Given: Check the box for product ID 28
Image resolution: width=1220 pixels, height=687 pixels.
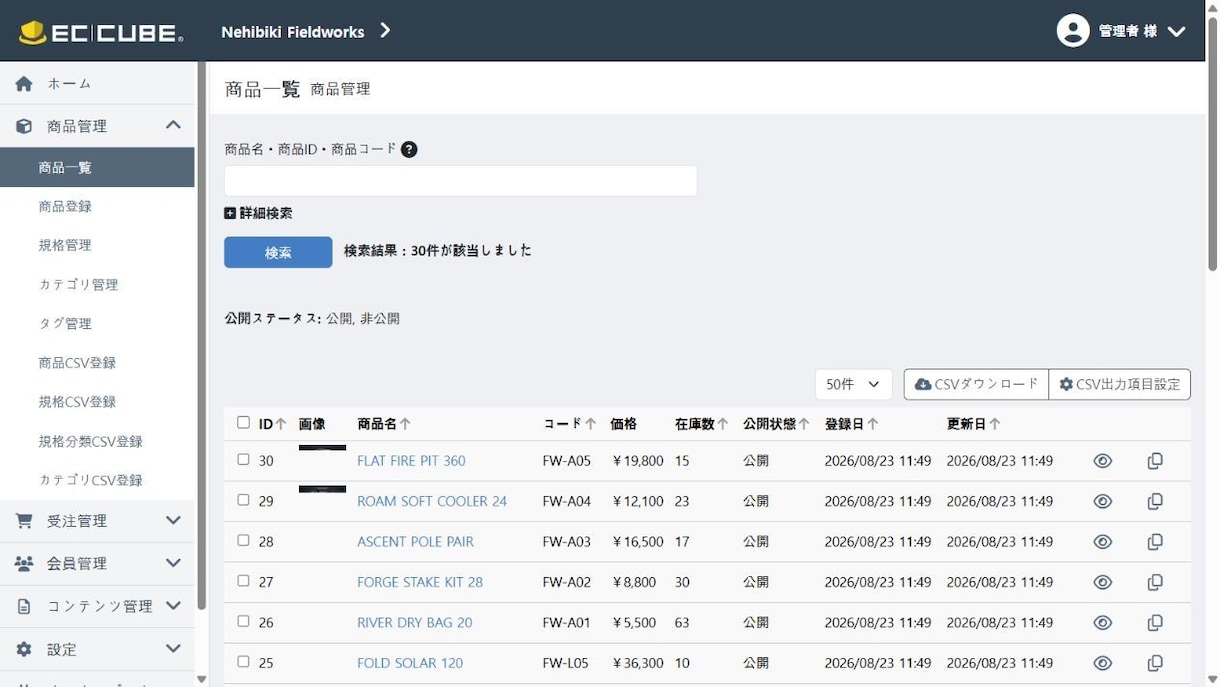Looking at the screenshot, I should pos(243,540).
